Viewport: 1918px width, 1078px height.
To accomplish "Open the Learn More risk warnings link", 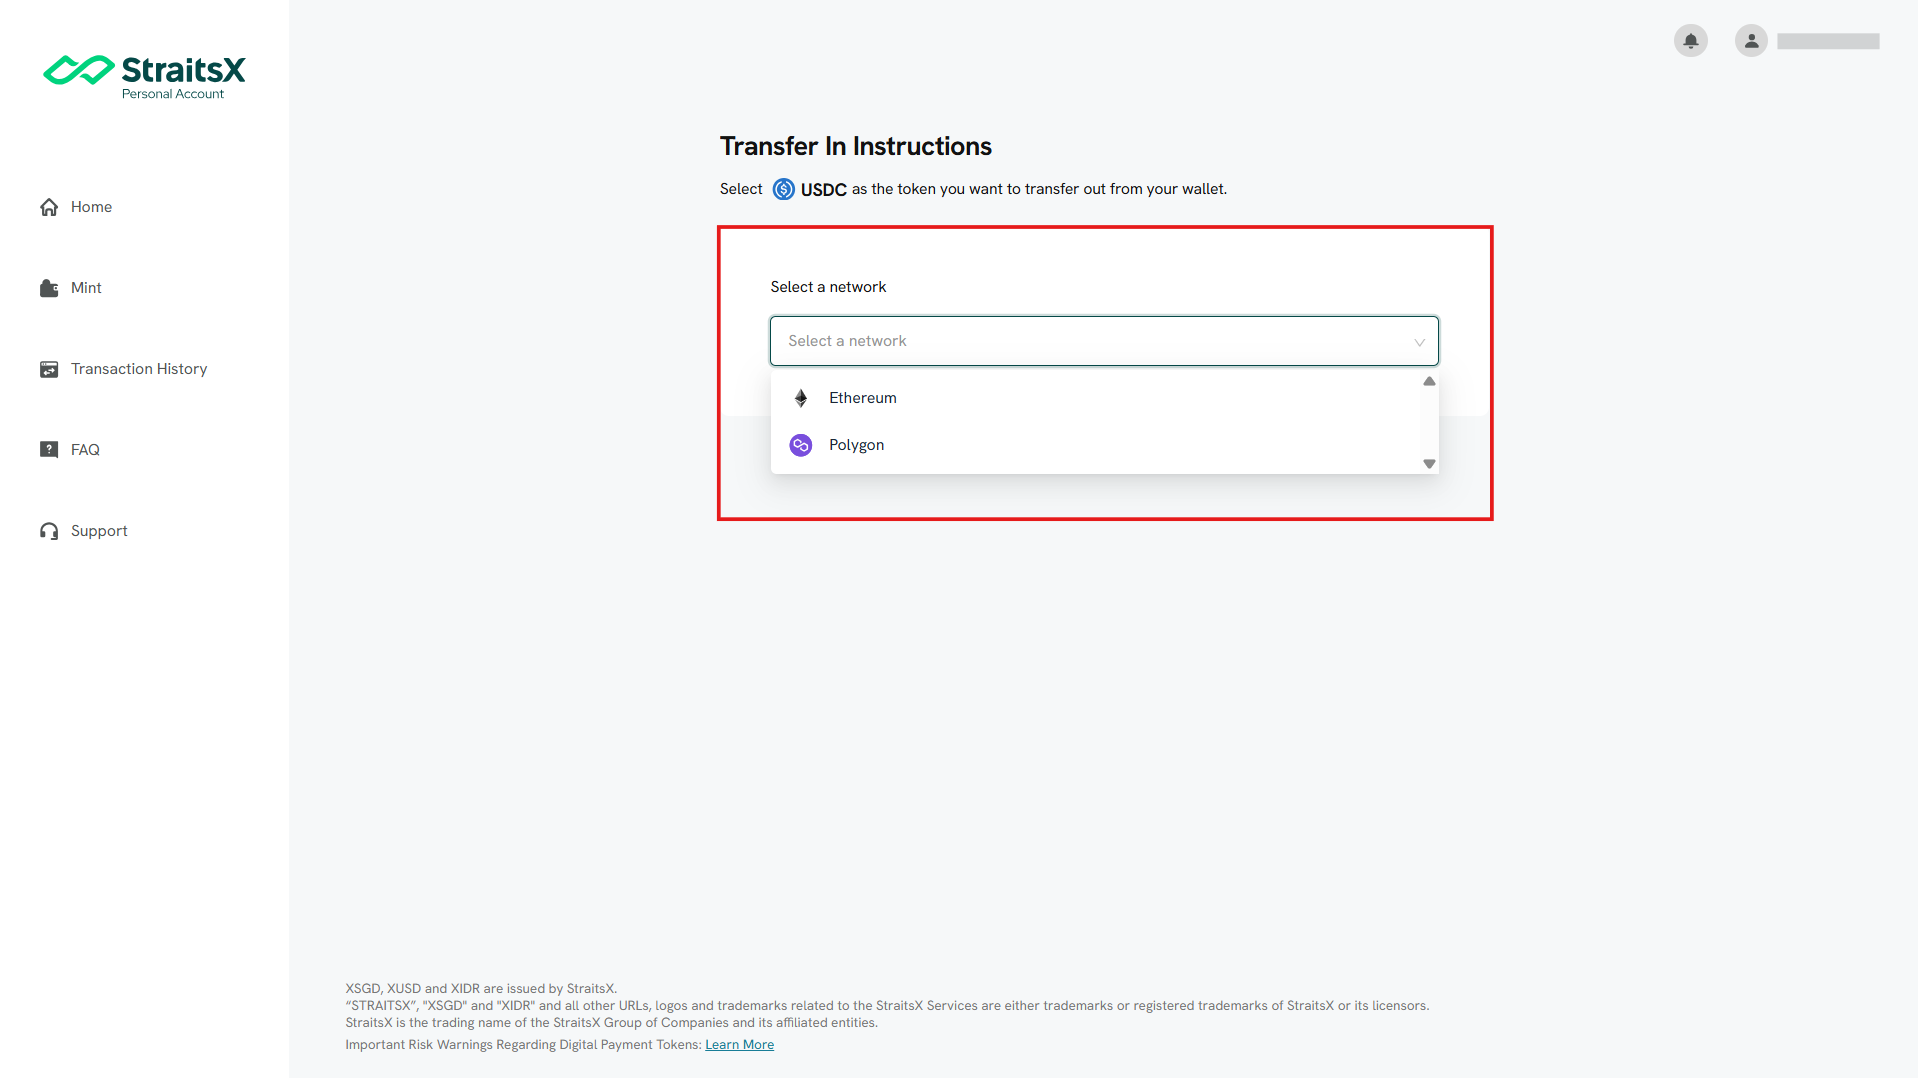I will [x=739, y=1045].
